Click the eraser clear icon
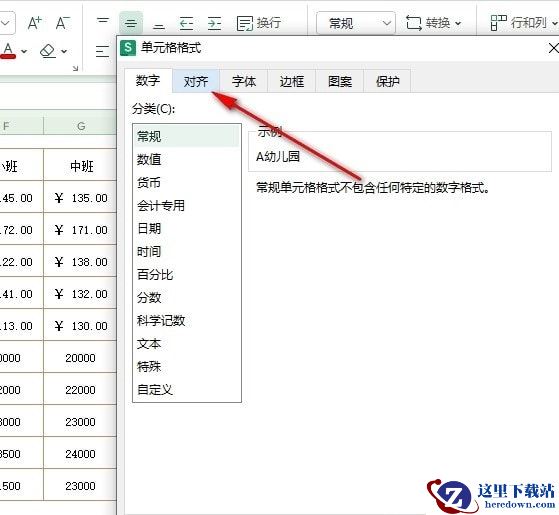The image size is (559, 515). tap(48, 51)
